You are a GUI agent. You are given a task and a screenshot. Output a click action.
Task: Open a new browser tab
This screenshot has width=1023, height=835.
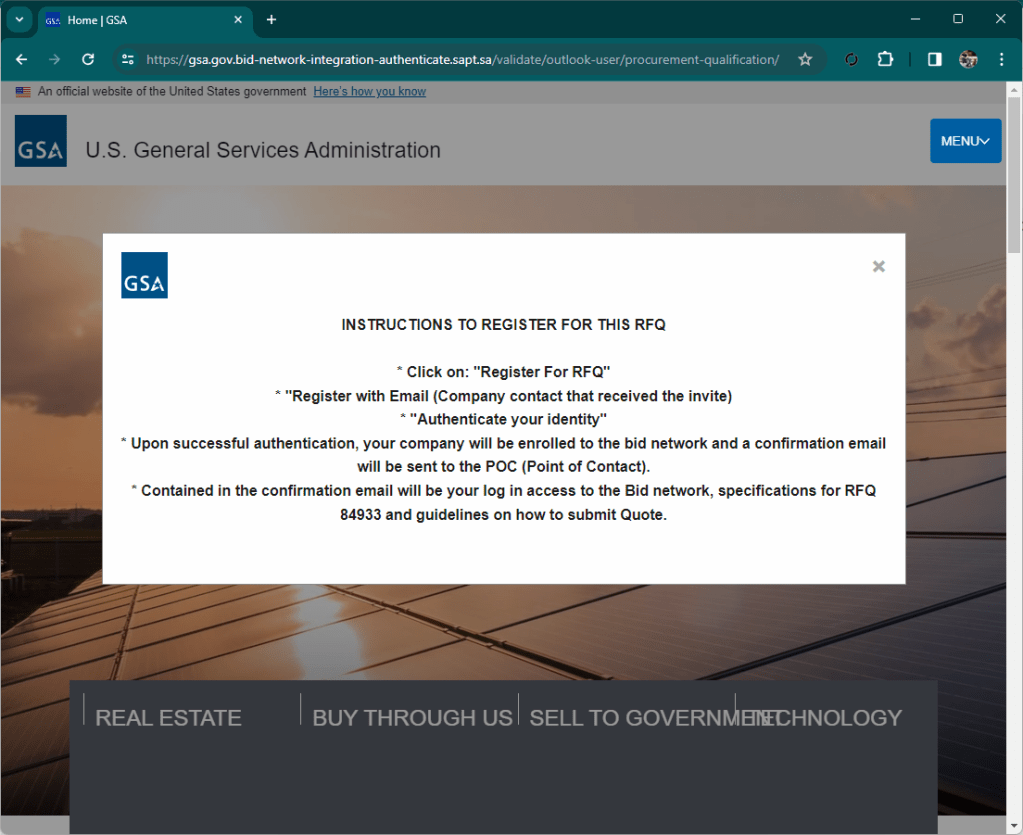(x=271, y=19)
